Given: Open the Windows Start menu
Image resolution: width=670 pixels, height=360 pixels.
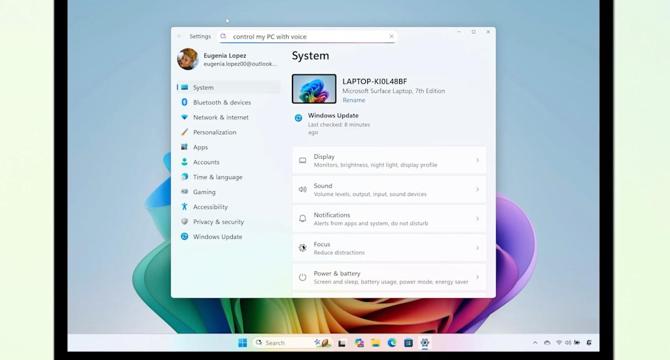Looking at the screenshot, I should (243, 343).
